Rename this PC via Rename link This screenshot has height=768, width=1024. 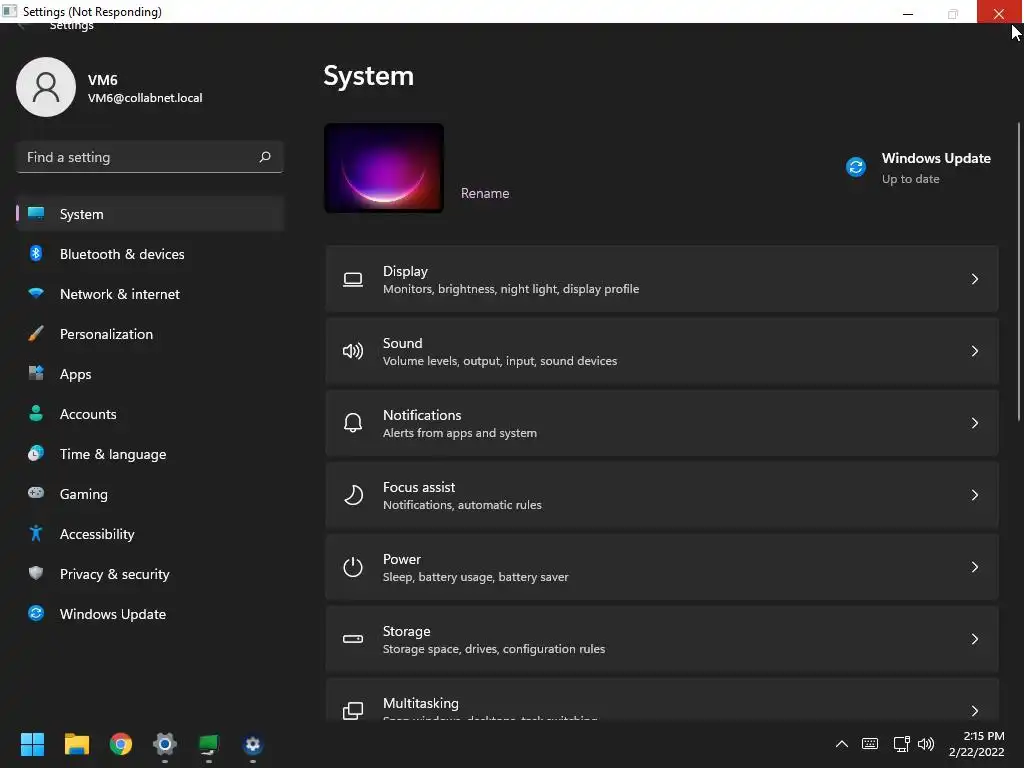click(485, 193)
